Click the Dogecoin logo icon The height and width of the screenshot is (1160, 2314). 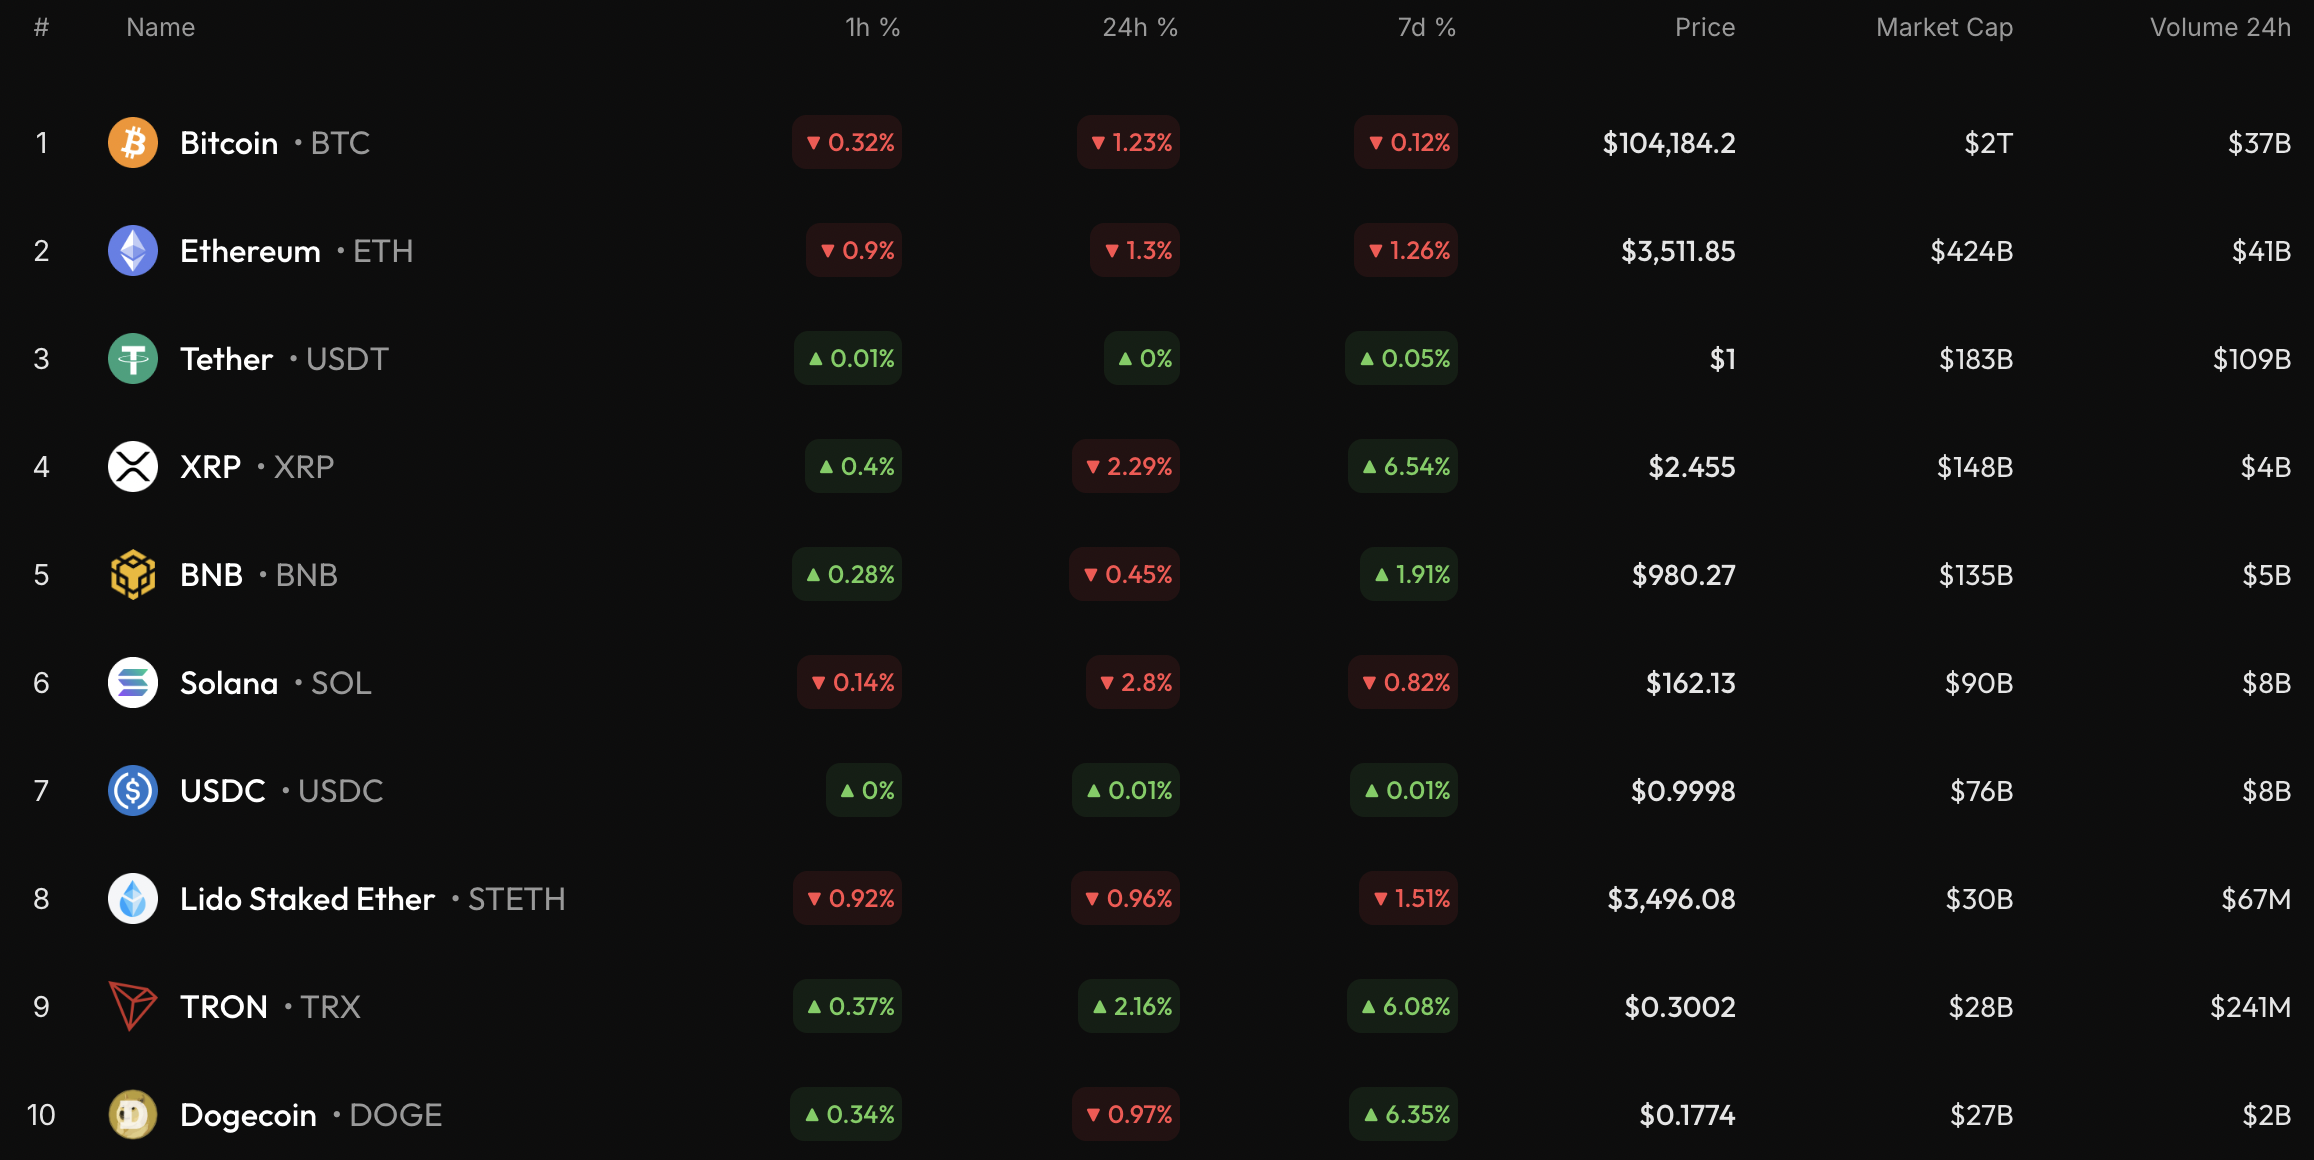(133, 1115)
